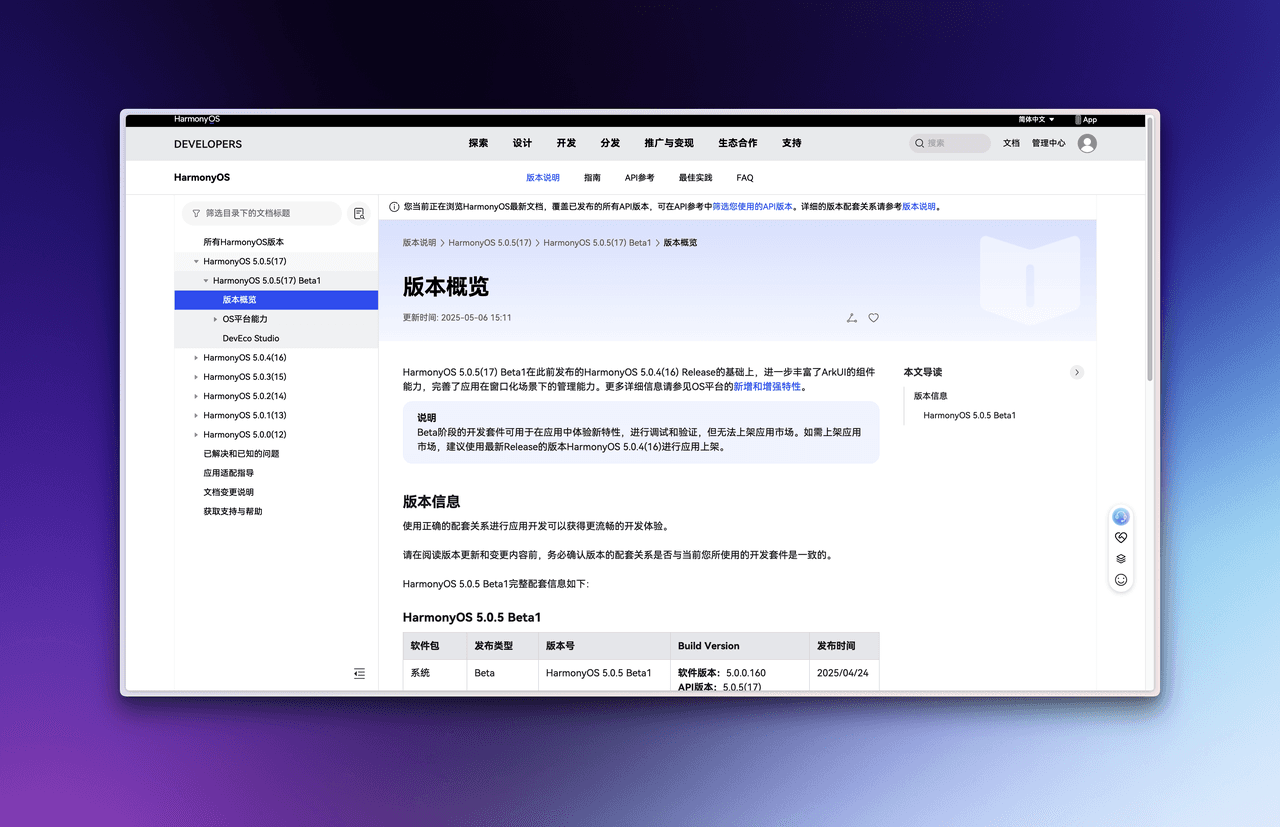Open the 推广与变现 navigation menu
This screenshot has height=827, width=1280.
pyautogui.click(x=669, y=143)
